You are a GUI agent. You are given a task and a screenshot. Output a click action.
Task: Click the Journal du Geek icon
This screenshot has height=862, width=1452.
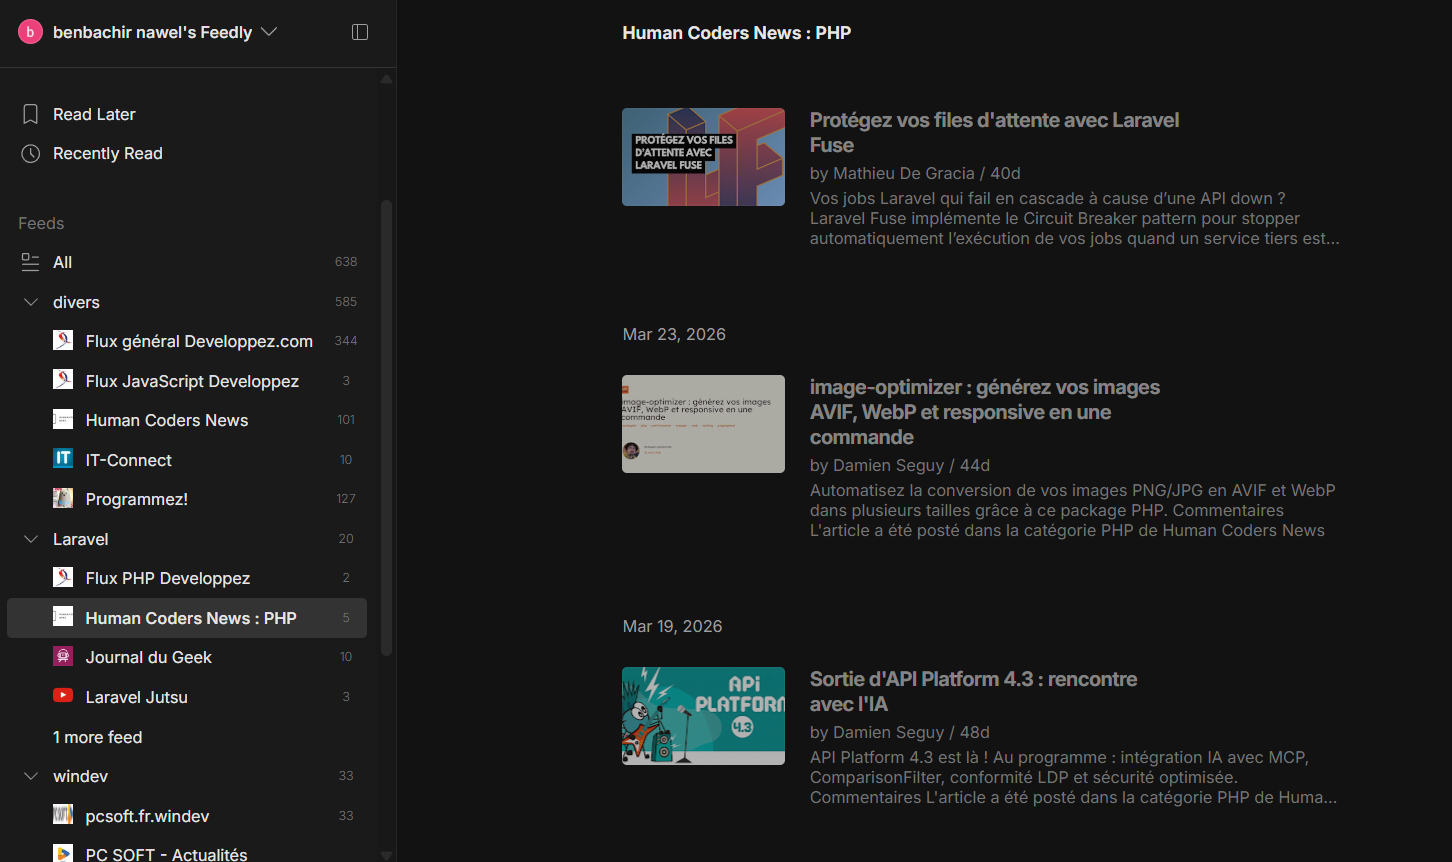63,657
